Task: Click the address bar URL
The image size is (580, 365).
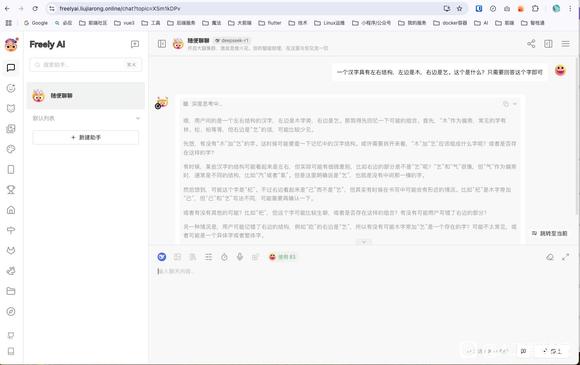Action: tap(120, 8)
